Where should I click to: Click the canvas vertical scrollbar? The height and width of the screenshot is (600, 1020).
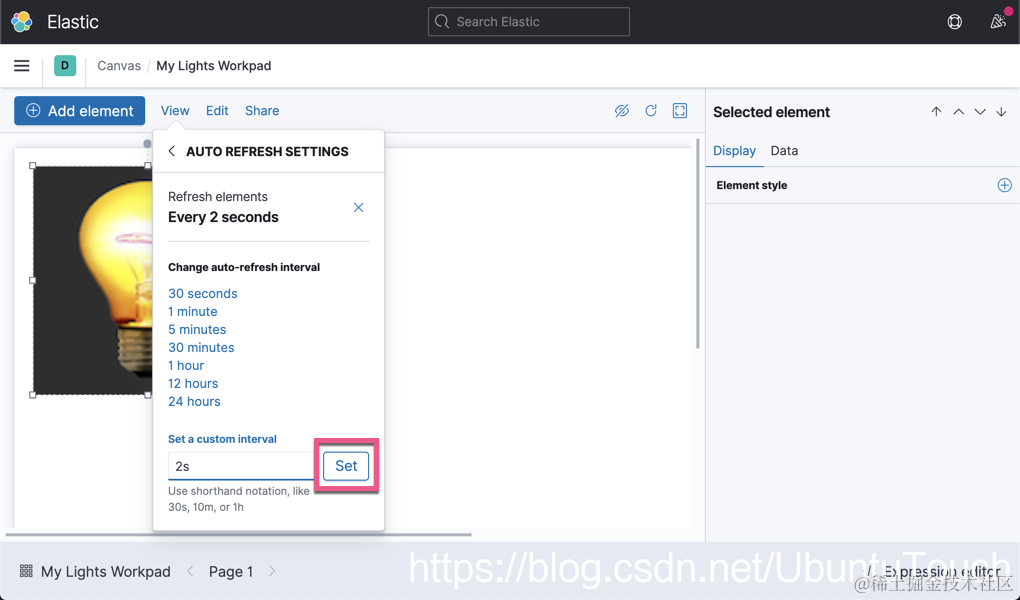[698, 243]
